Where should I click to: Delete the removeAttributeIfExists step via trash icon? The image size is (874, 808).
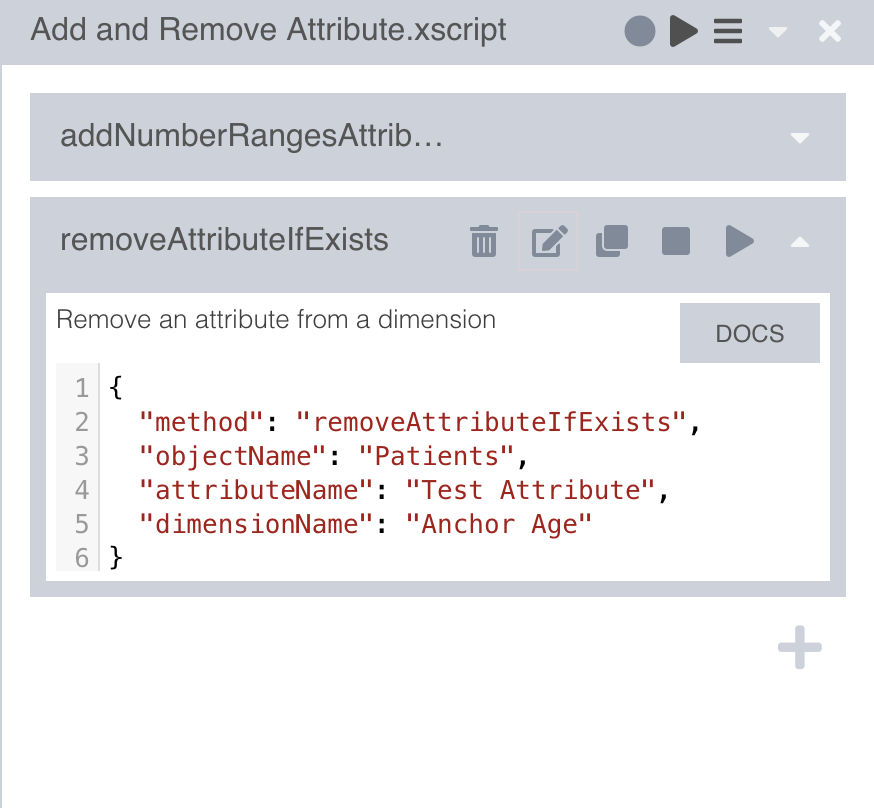tap(484, 241)
